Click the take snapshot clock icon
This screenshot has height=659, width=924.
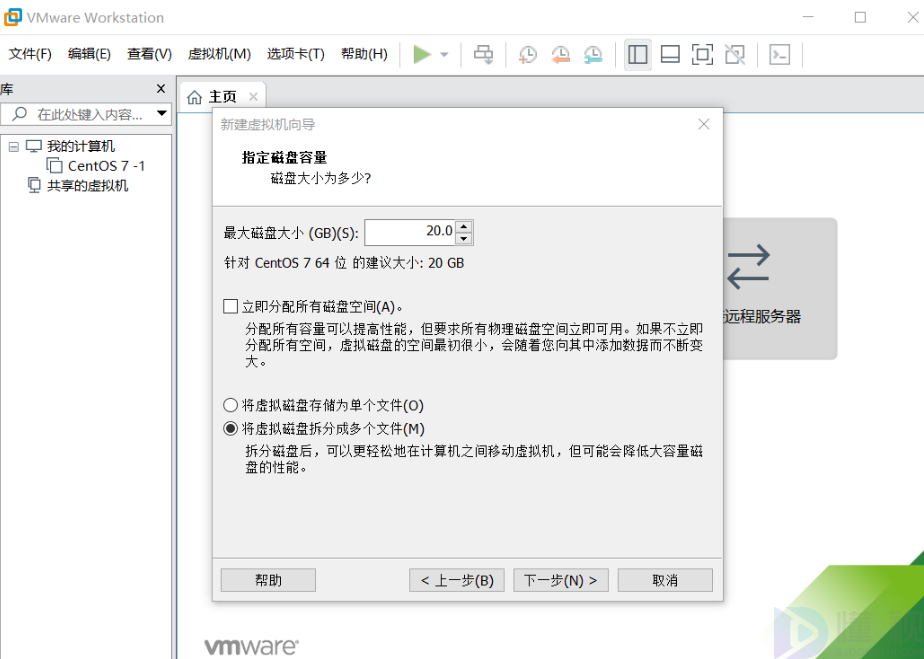click(527, 54)
